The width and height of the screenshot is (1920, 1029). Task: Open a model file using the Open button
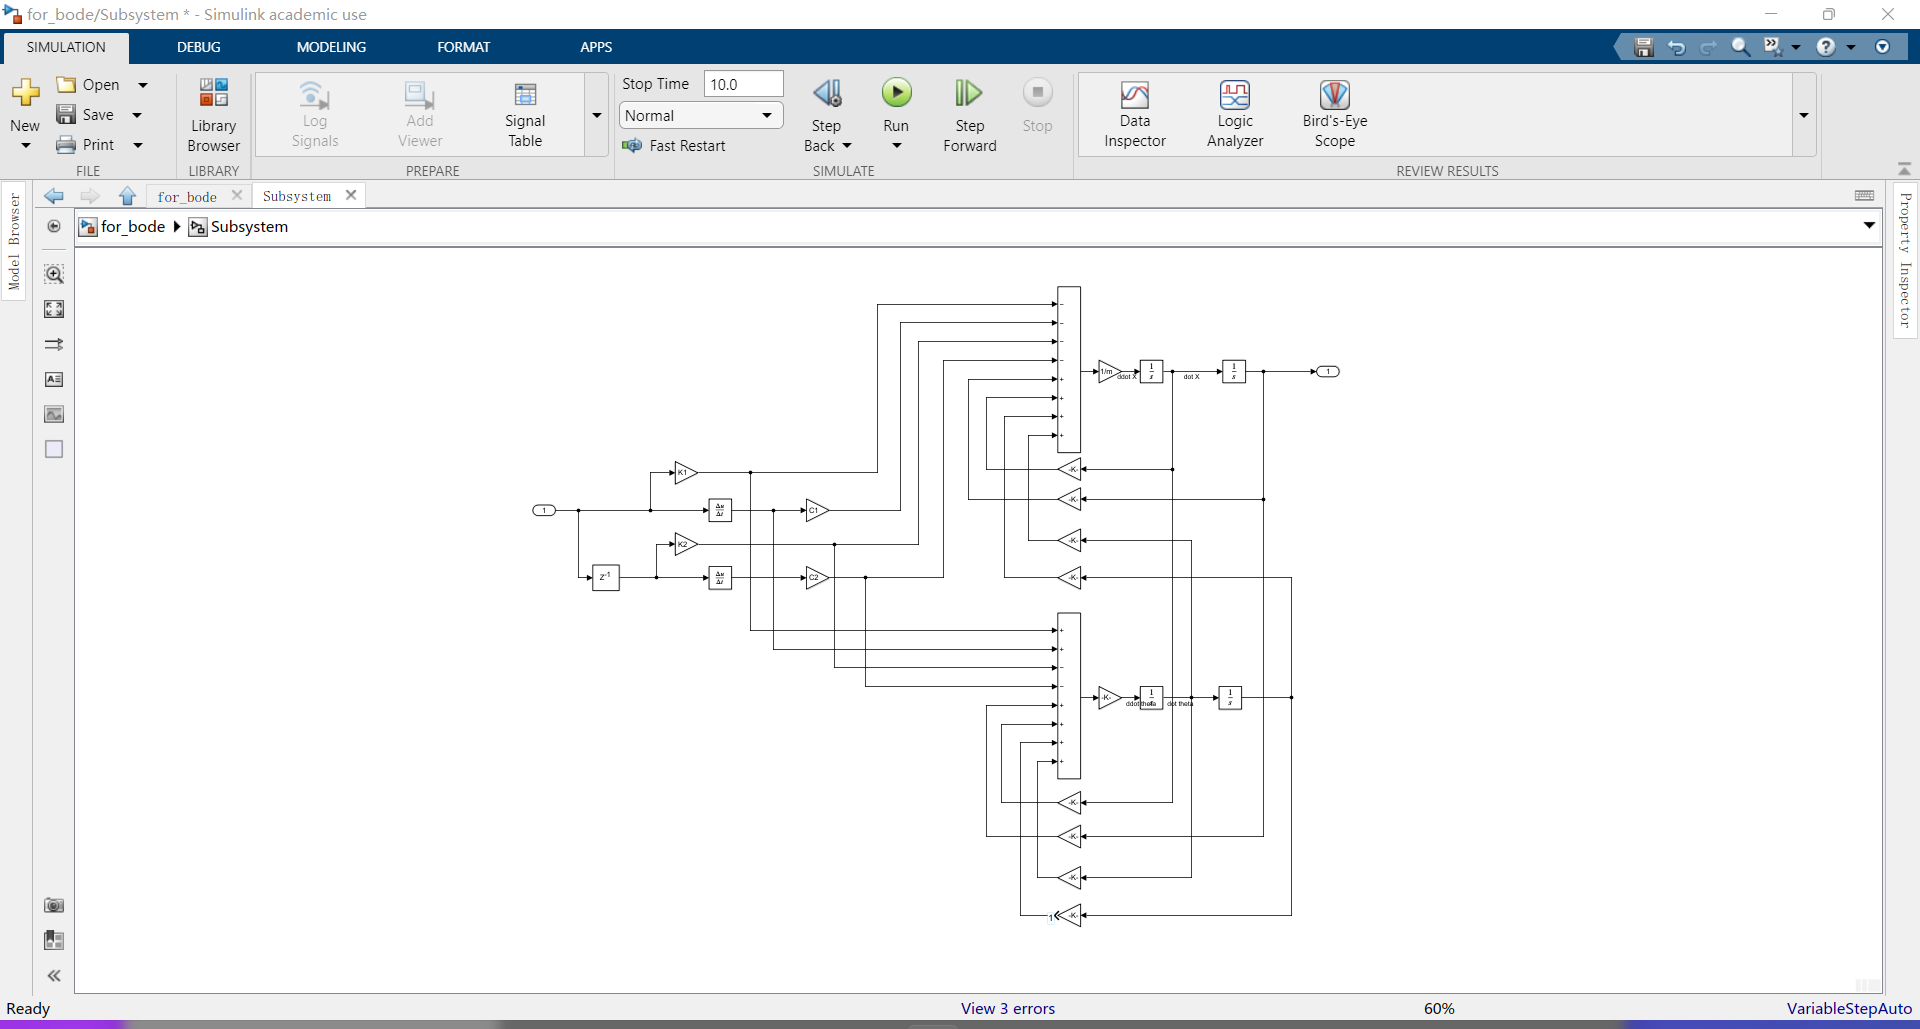(x=88, y=85)
